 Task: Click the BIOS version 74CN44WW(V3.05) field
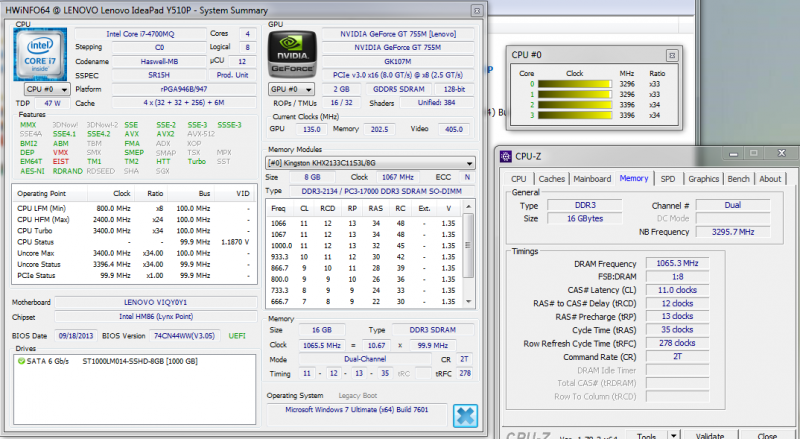pyautogui.click(x=185, y=336)
